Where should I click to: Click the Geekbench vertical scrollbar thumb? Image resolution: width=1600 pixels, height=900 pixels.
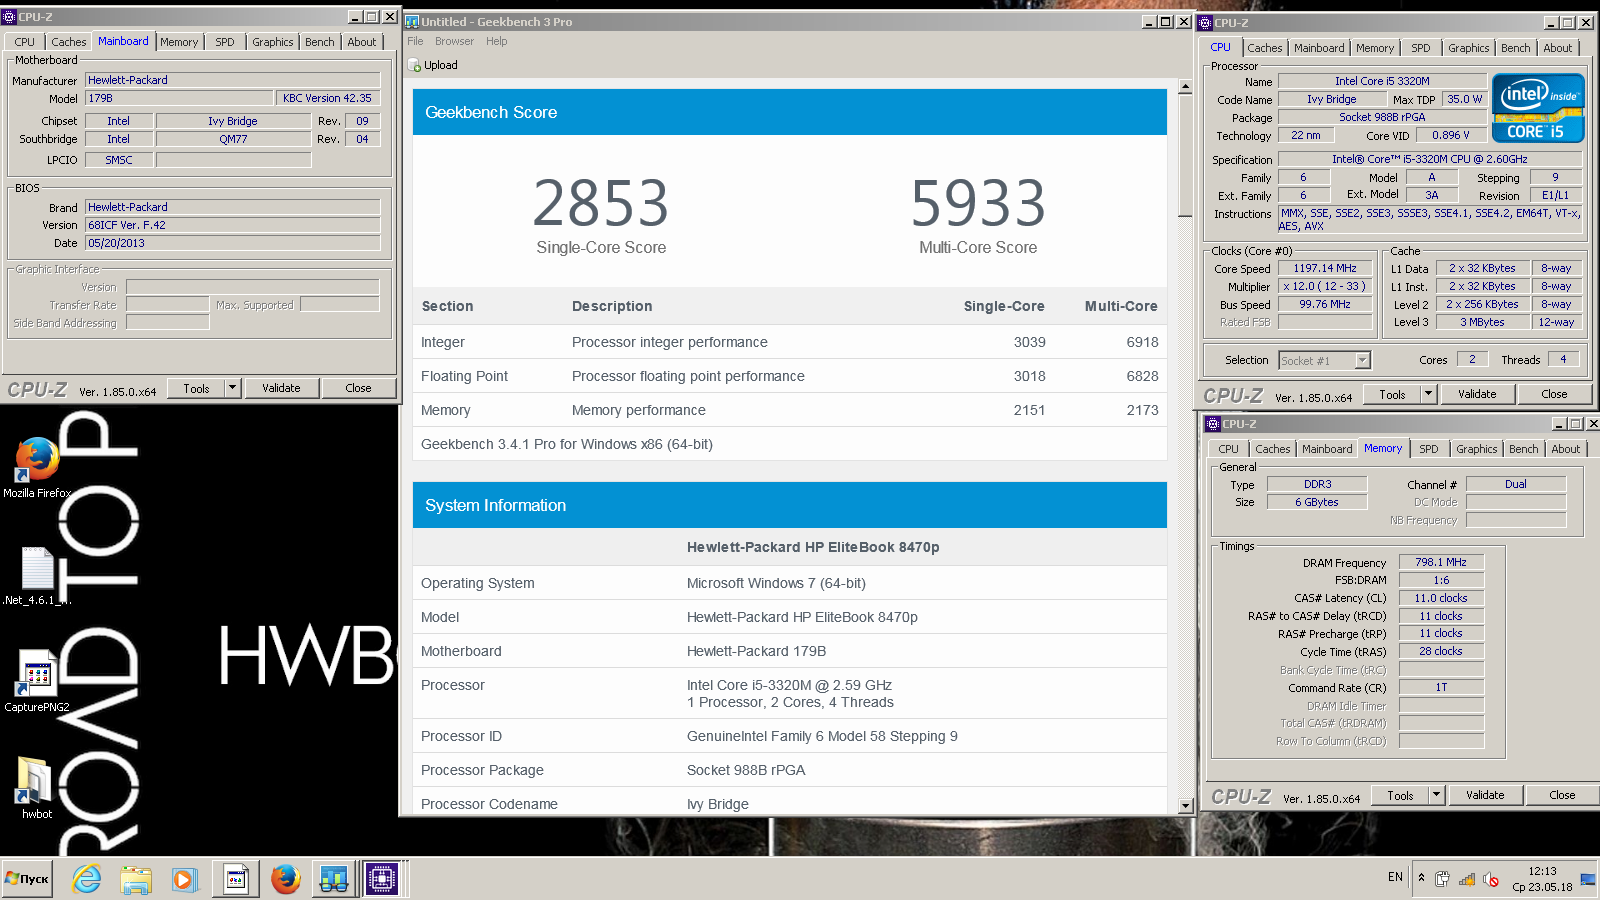(x=1185, y=155)
